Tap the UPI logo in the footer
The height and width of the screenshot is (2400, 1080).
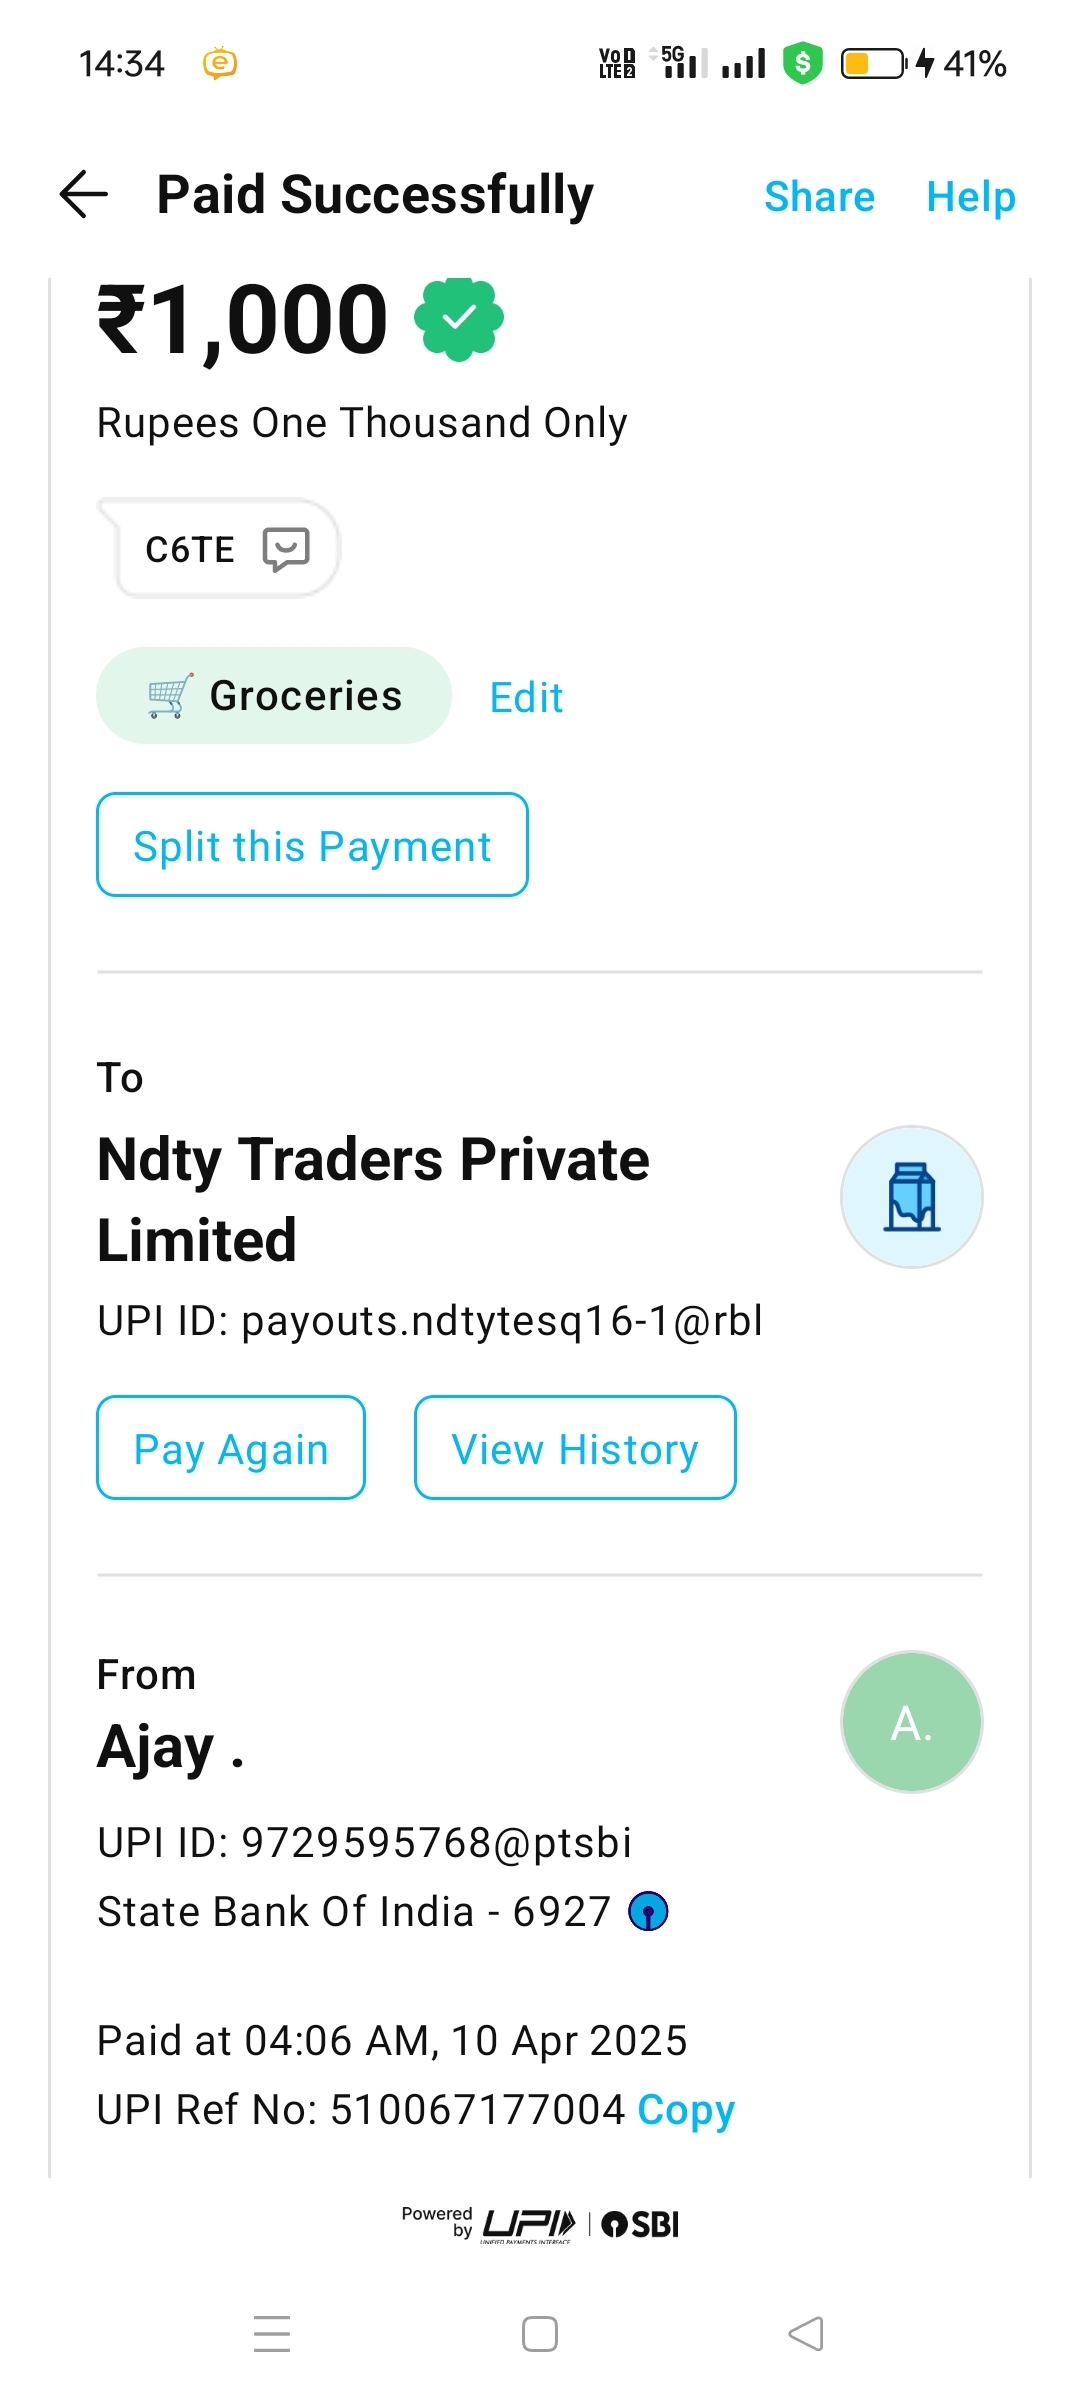pyautogui.click(x=529, y=2224)
